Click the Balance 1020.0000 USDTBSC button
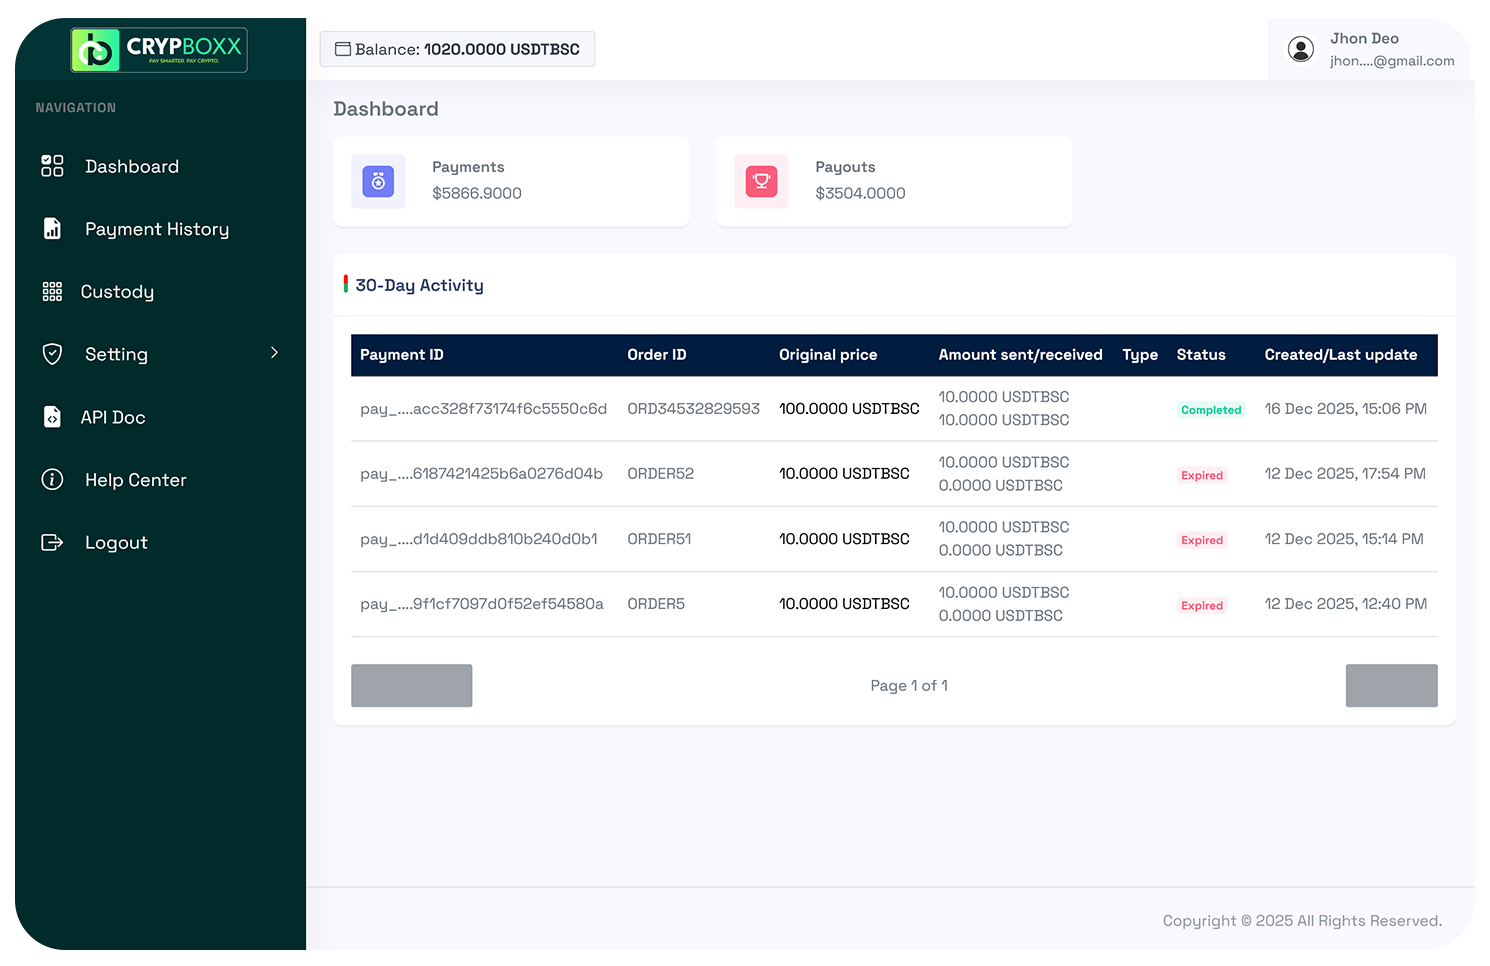This screenshot has width=1490, height=966. [x=457, y=49]
